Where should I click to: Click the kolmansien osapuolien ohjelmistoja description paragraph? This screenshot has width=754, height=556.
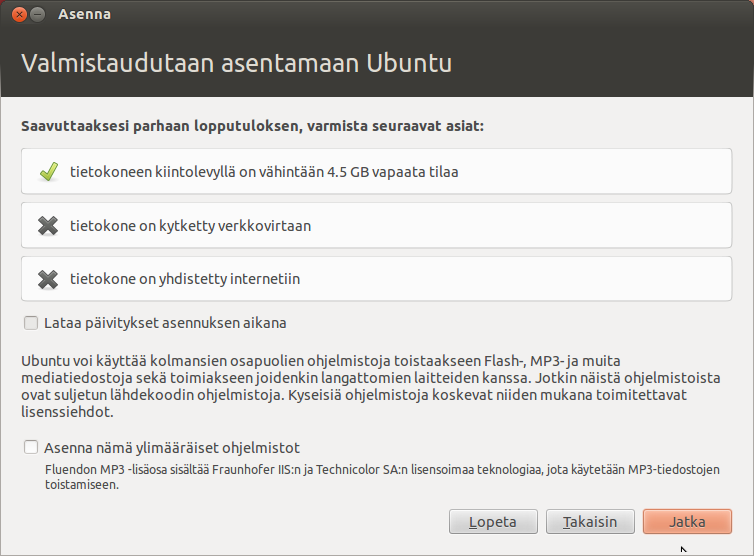[371, 386]
